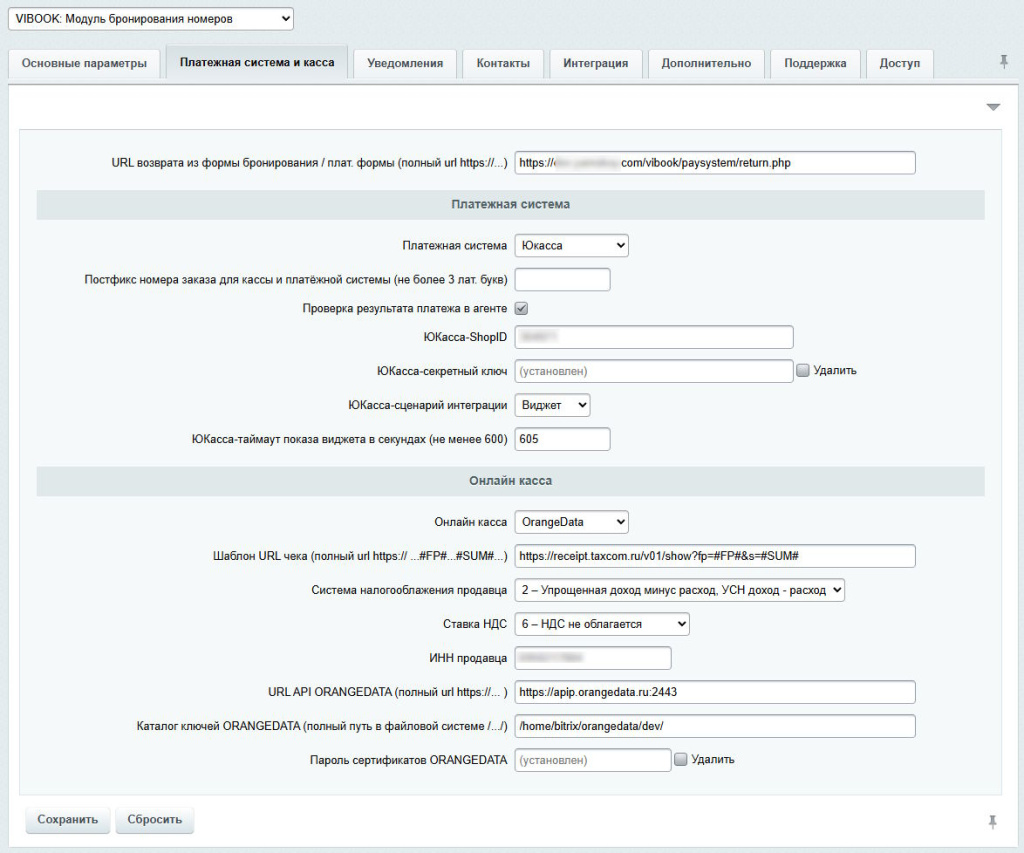
Task: Toggle the payment result check in agent checkbox
Action: [521, 309]
